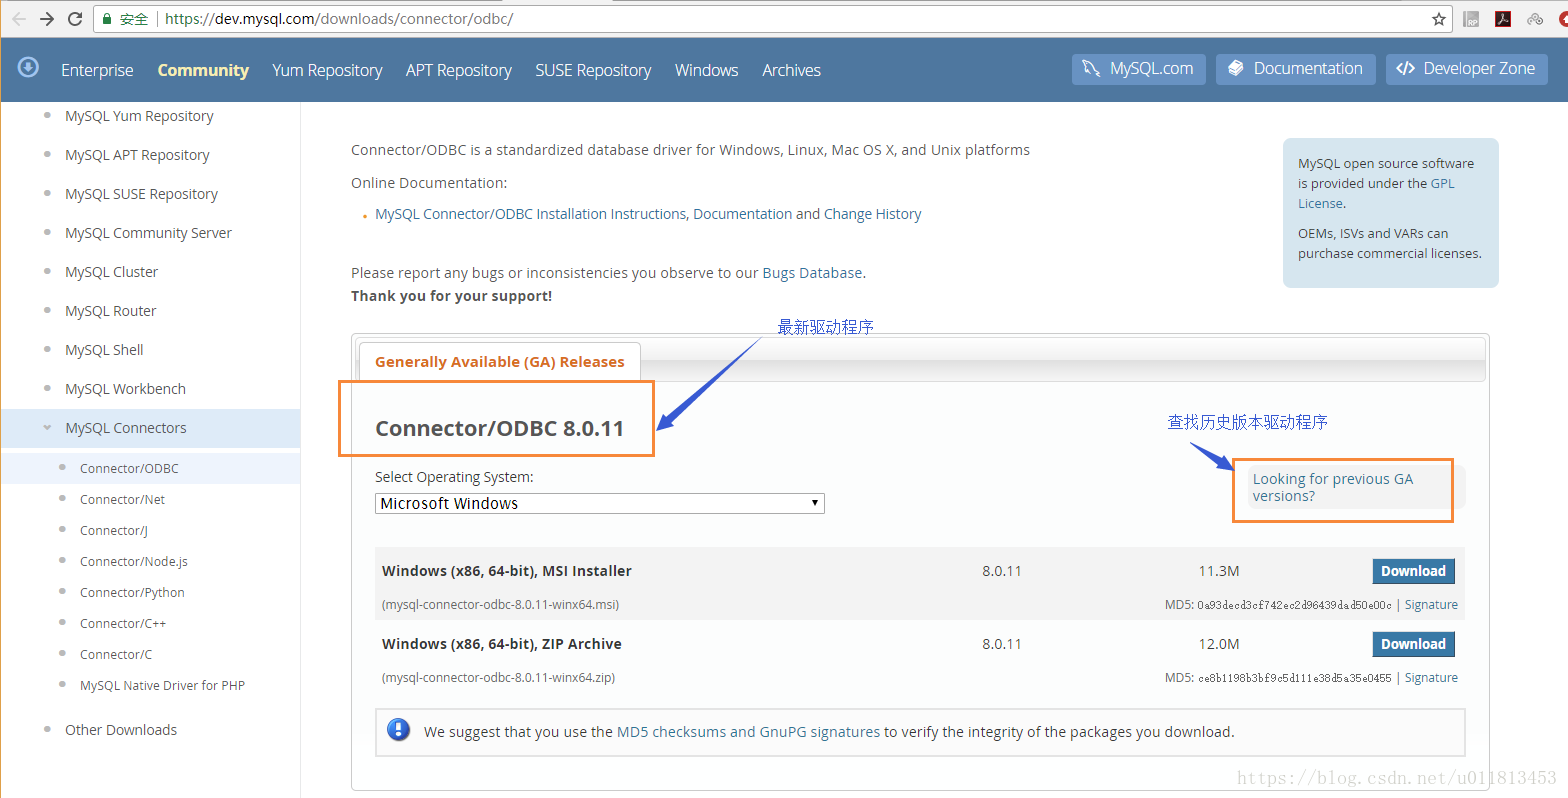Open Signature link for MSI Installer

pyautogui.click(x=1431, y=605)
